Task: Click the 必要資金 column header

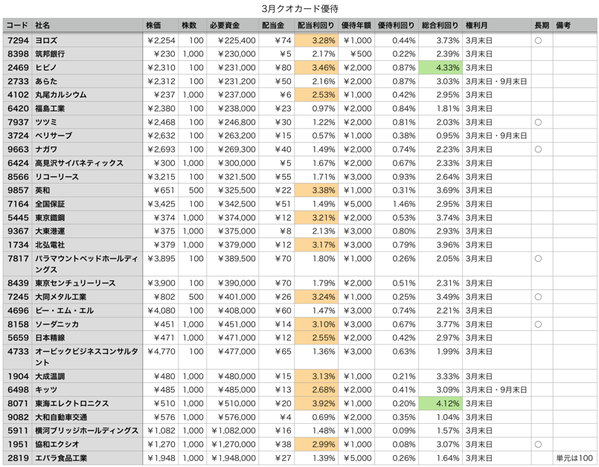Action: [x=232, y=25]
